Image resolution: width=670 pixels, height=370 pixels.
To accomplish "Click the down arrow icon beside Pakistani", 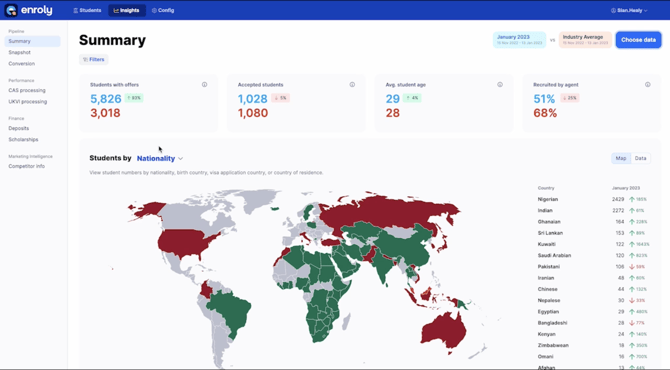I will [x=632, y=267].
